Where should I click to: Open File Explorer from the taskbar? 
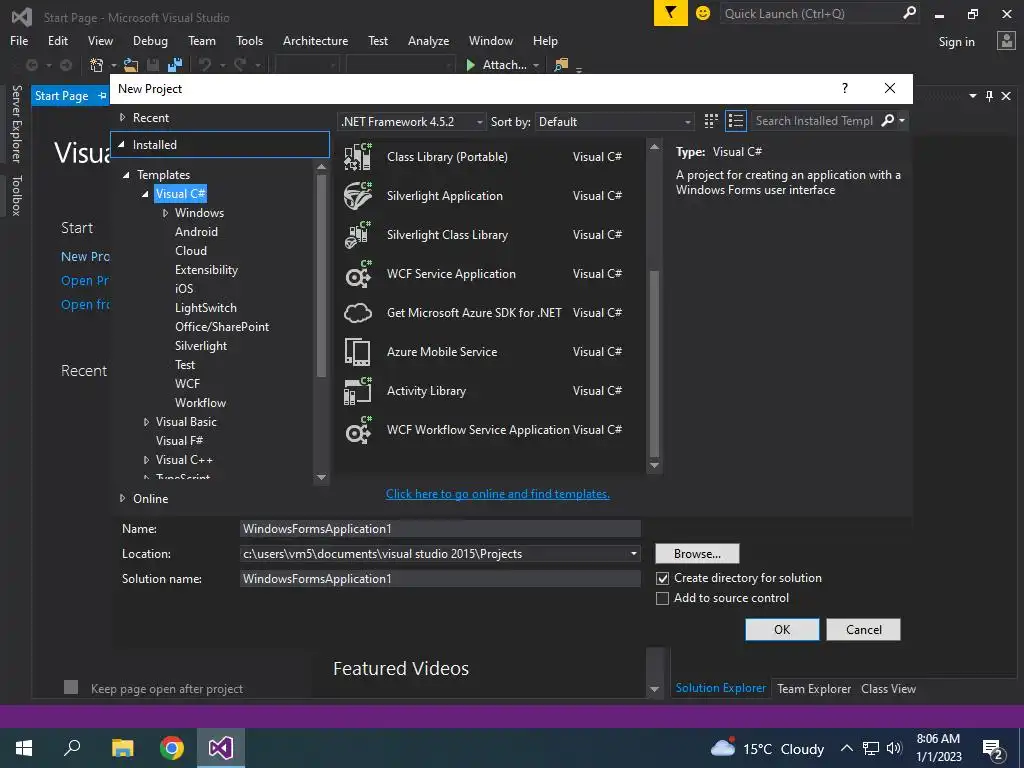122,748
